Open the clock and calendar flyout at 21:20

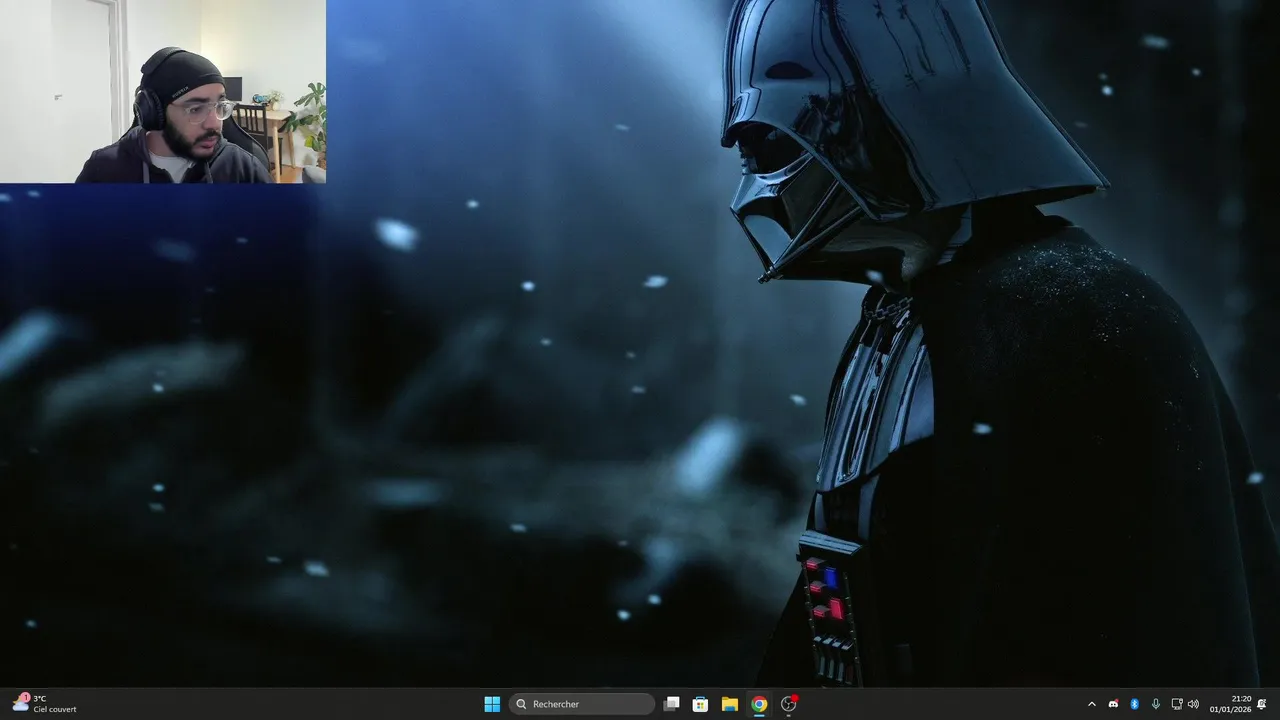click(1231, 704)
